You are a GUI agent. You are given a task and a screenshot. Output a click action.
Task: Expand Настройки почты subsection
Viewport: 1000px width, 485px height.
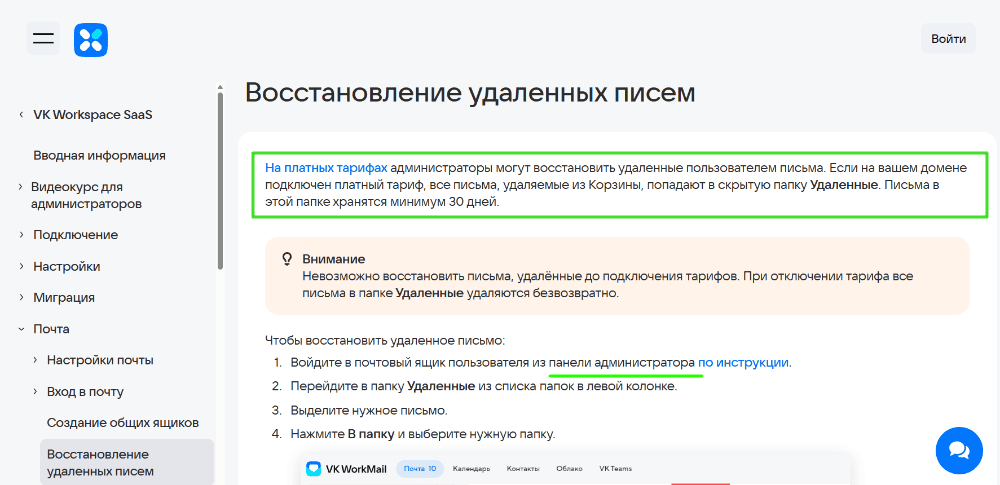click(35, 360)
